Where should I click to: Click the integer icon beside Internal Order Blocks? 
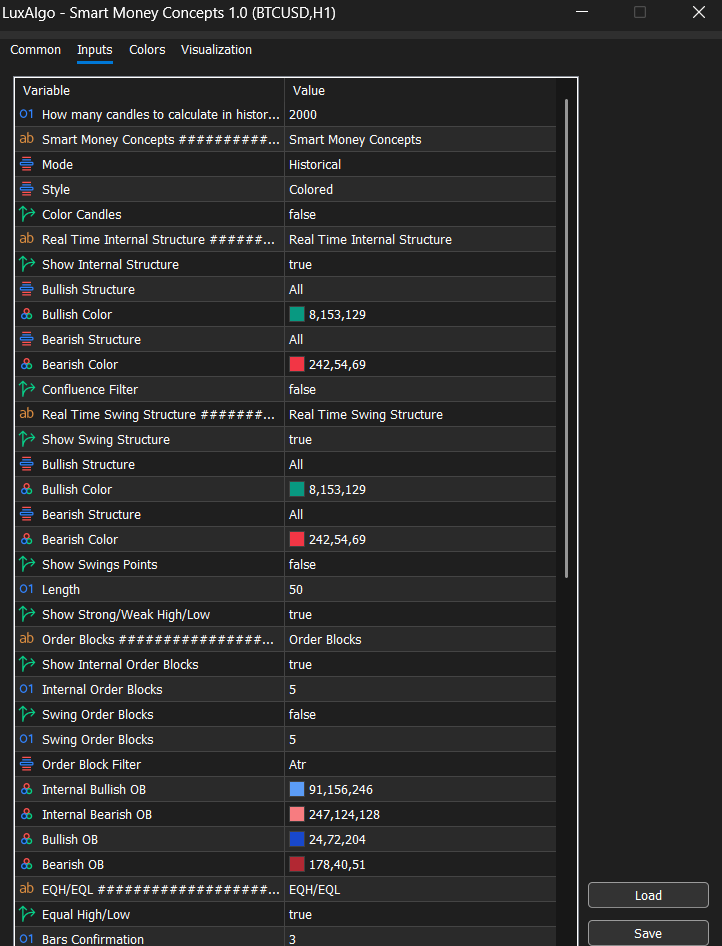click(27, 689)
